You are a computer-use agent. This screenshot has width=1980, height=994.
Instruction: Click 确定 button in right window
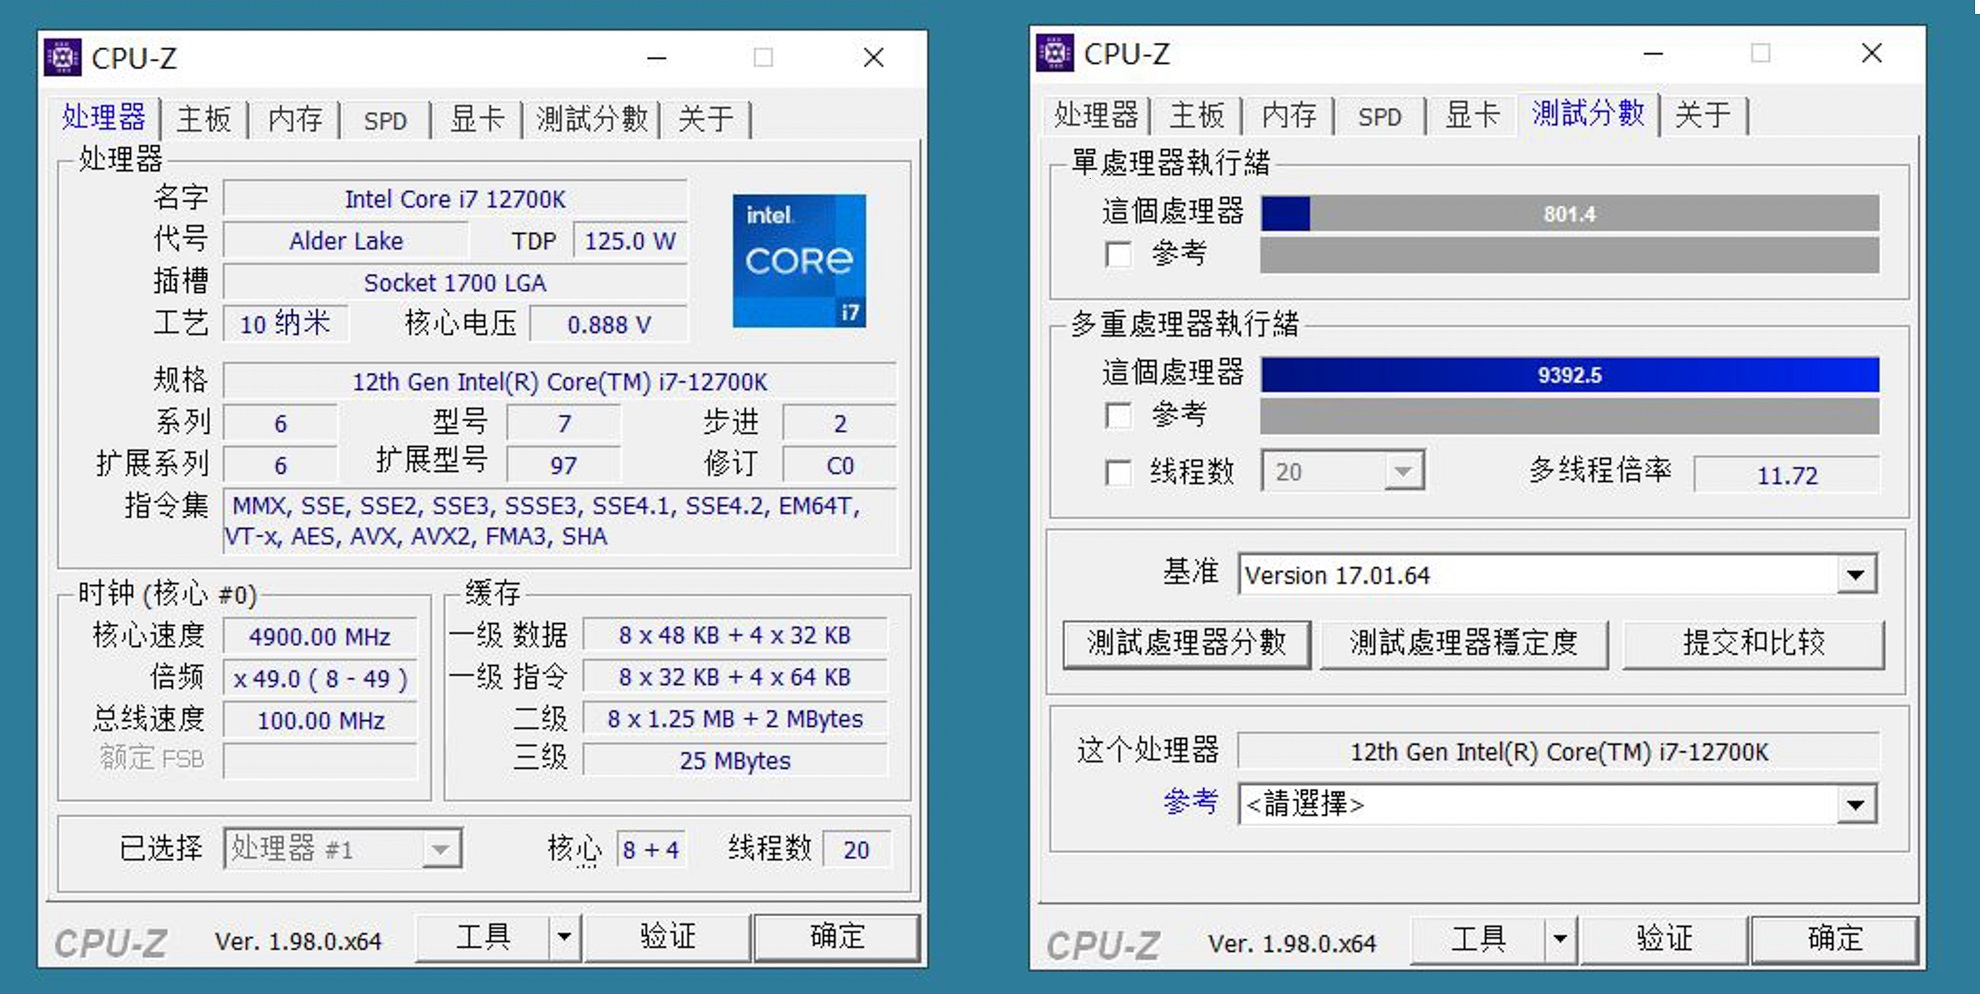click(1835, 939)
